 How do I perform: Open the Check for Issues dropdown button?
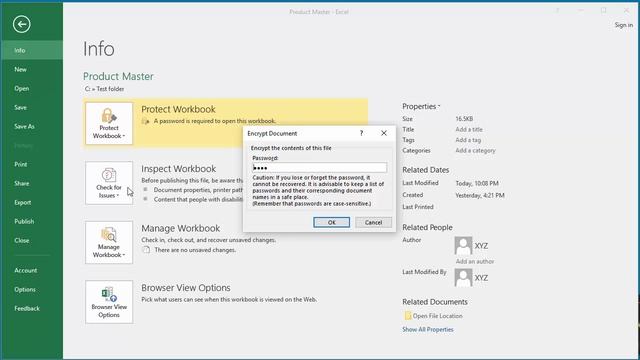click(109, 183)
